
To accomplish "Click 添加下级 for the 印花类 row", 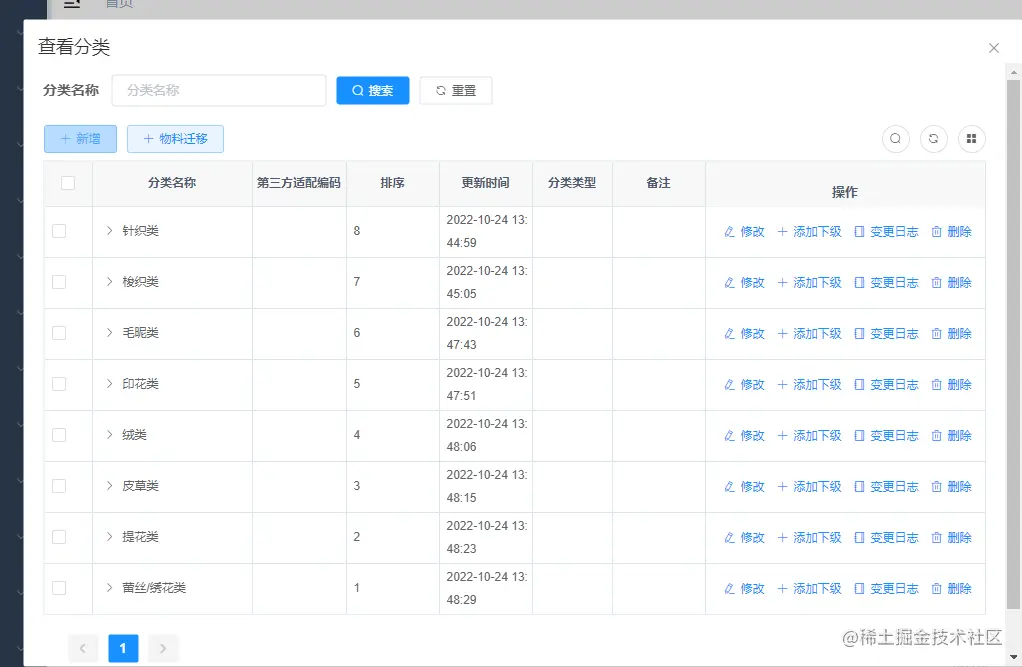I will pyautogui.click(x=809, y=385).
